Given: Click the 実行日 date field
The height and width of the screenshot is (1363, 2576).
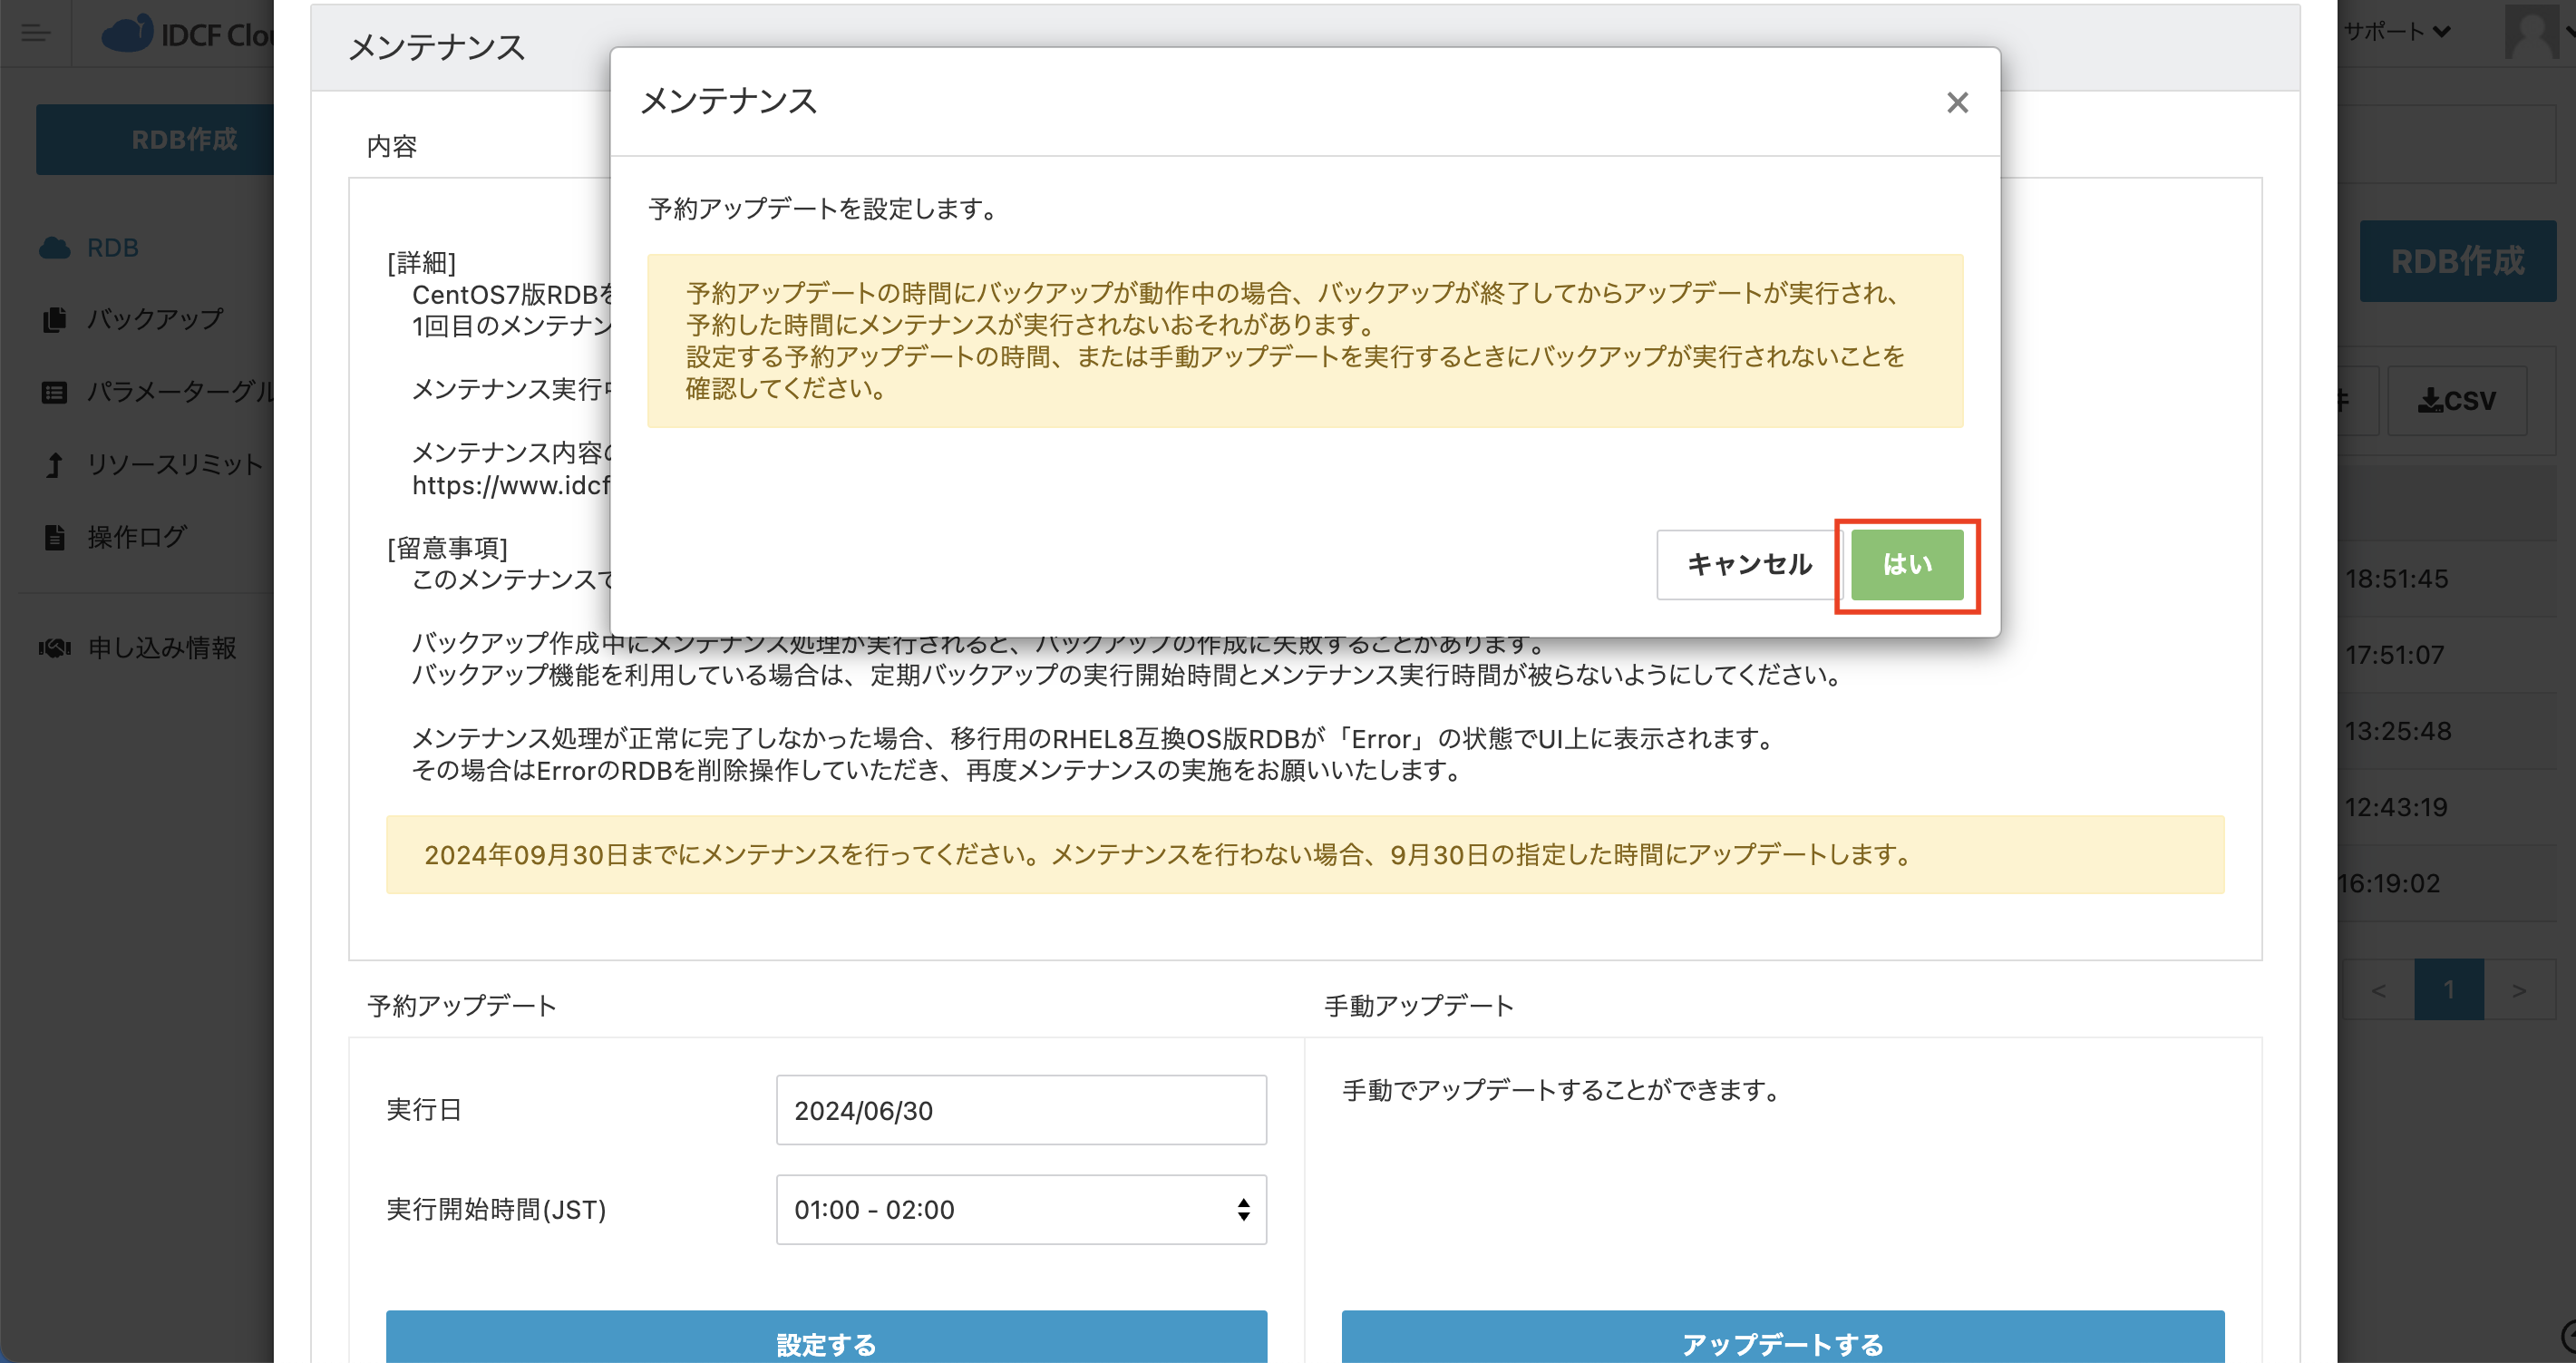Looking at the screenshot, I should [x=1019, y=1110].
